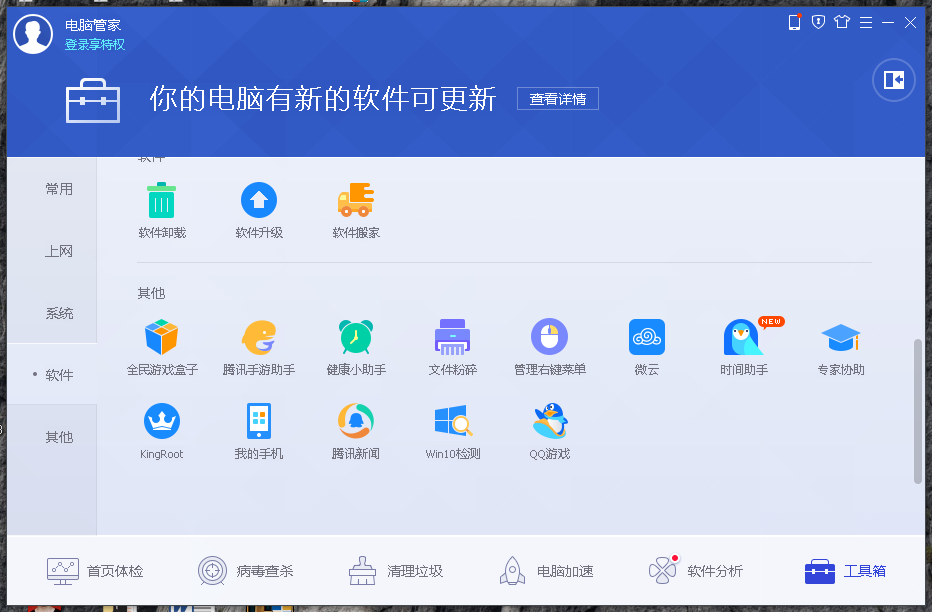Run Win10检测 check tool

click(453, 432)
